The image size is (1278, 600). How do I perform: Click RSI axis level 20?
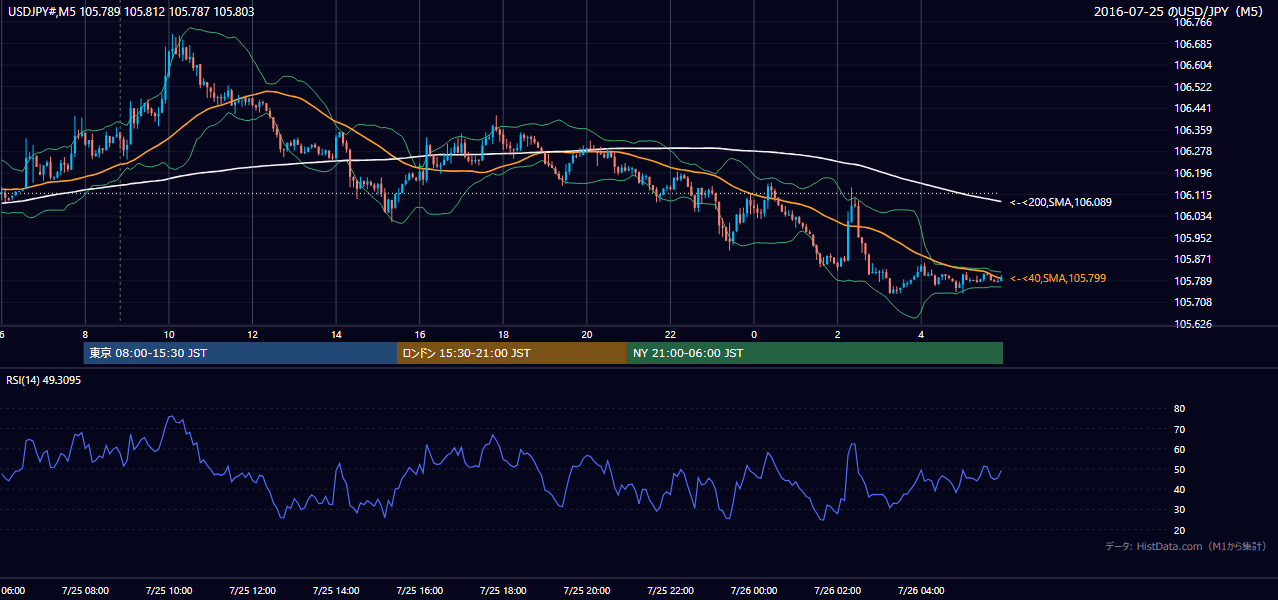click(x=1180, y=530)
